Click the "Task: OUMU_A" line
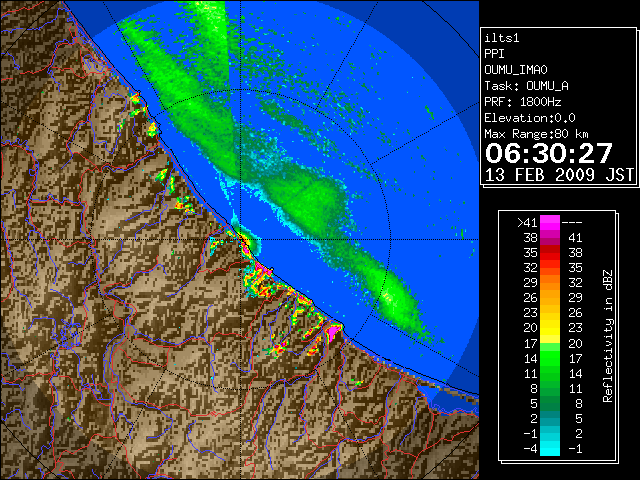The width and height of the screenshot is (640, 480). click(x=527, y=86)
